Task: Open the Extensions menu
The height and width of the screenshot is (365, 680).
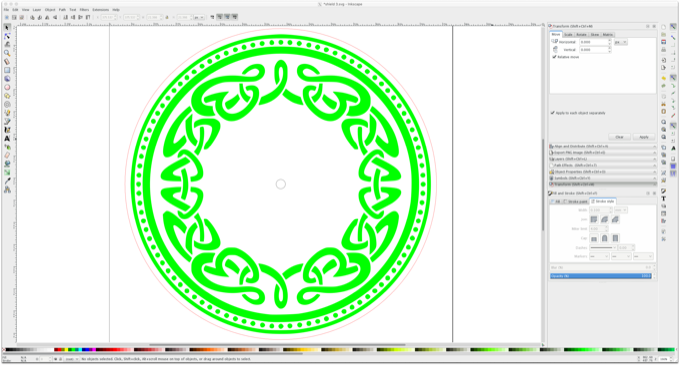Action: point(101,10)
